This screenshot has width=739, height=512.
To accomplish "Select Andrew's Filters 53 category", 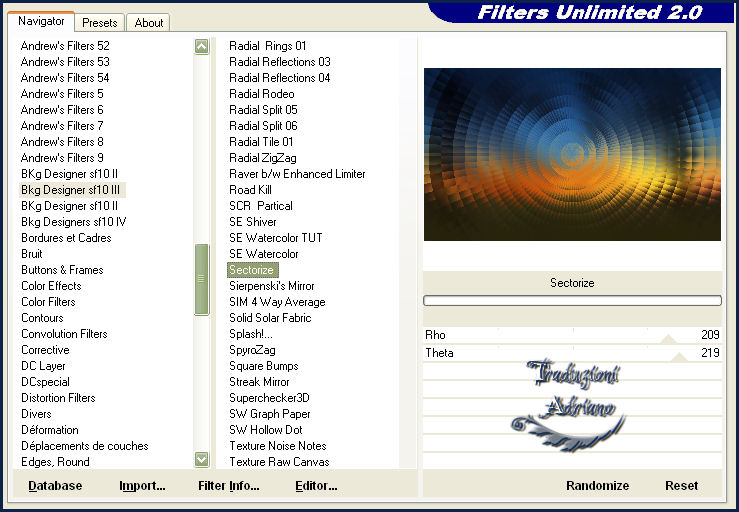I will click(65, 62).
